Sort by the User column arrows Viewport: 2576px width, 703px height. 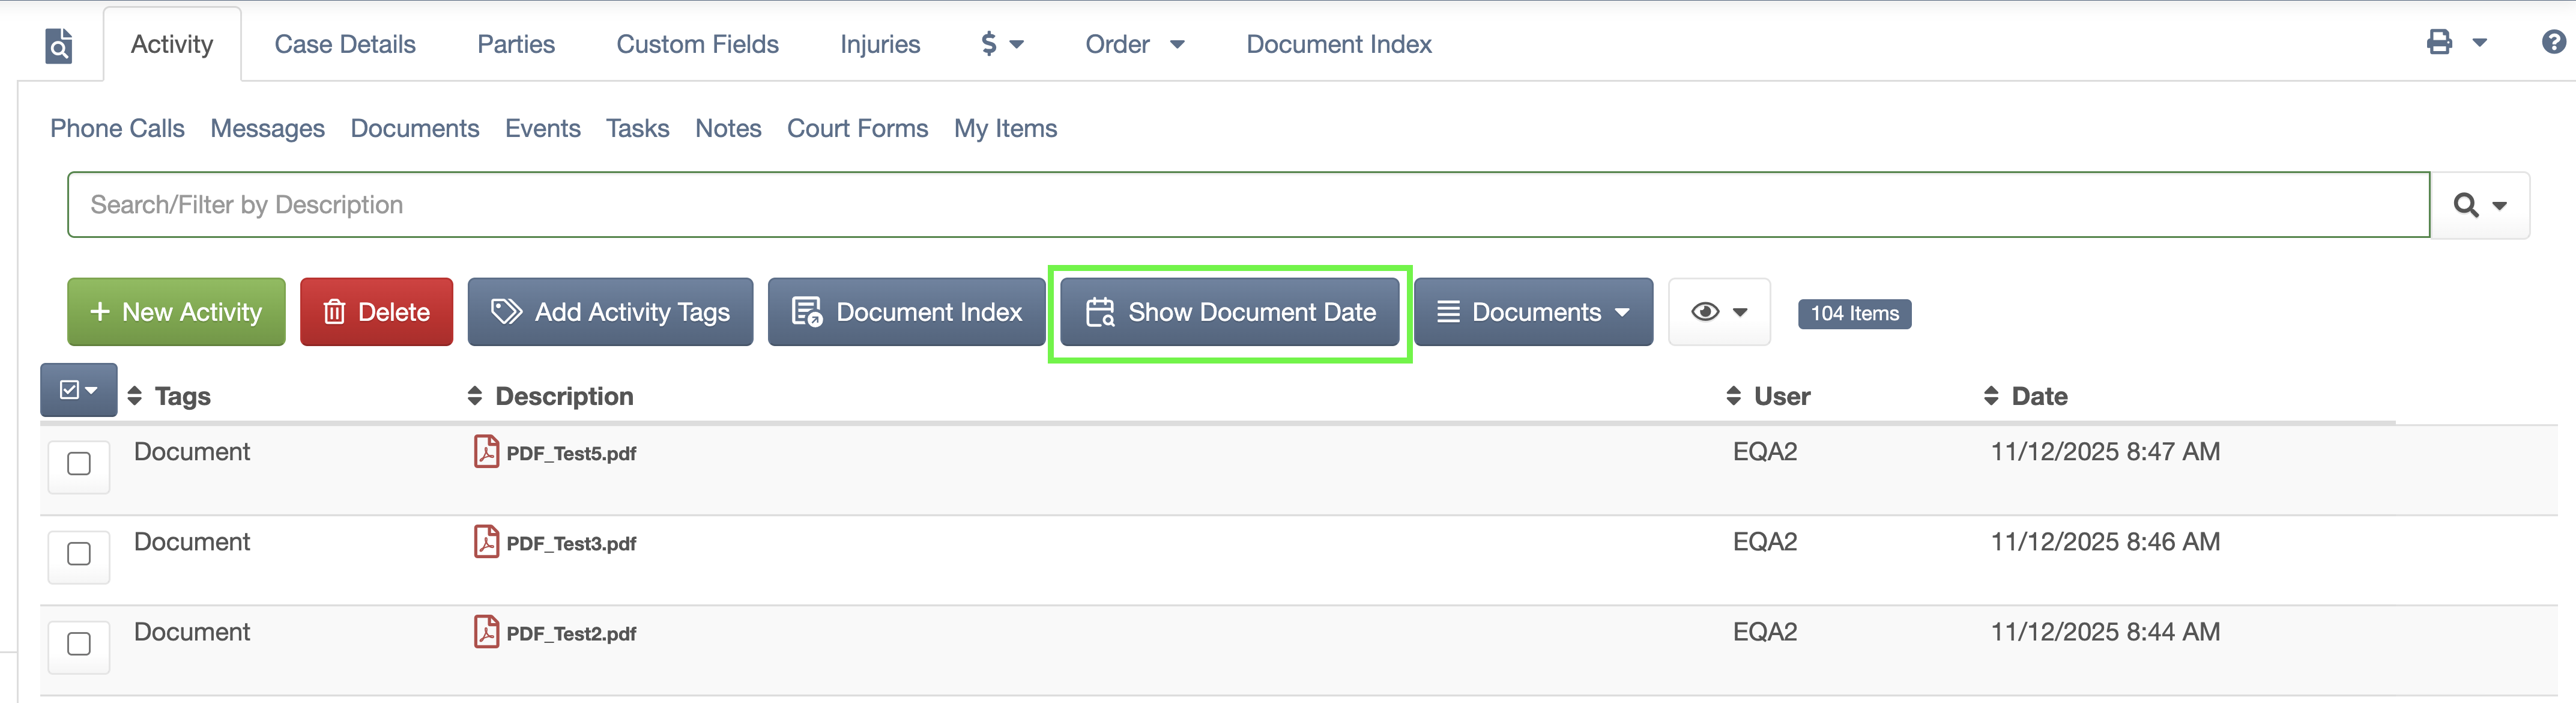[x=1733, y=396]
